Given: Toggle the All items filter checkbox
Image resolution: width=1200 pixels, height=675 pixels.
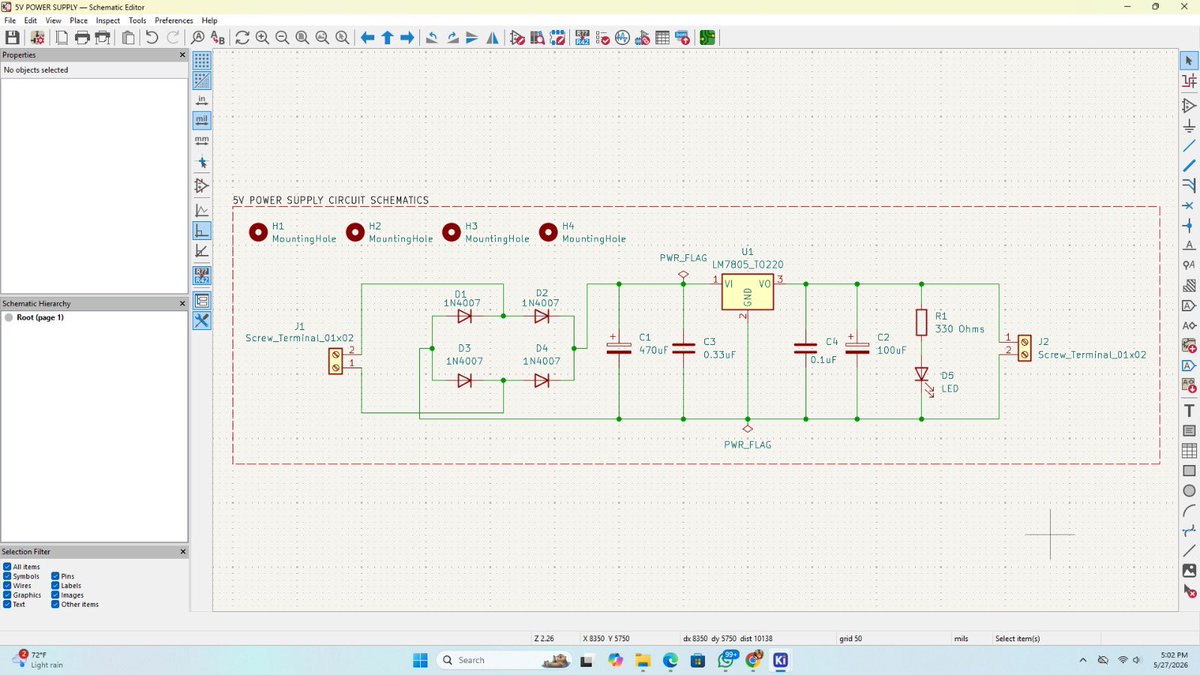Looking at the screenshot, I should point(7,567).
